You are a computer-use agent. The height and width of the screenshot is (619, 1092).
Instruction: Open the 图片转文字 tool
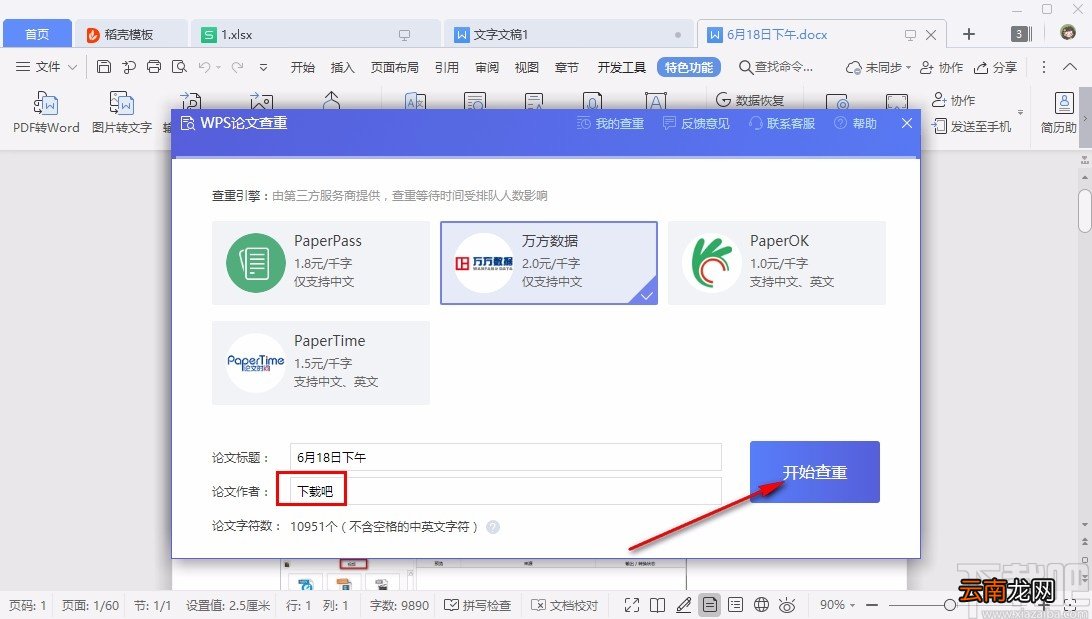[122, 113]
